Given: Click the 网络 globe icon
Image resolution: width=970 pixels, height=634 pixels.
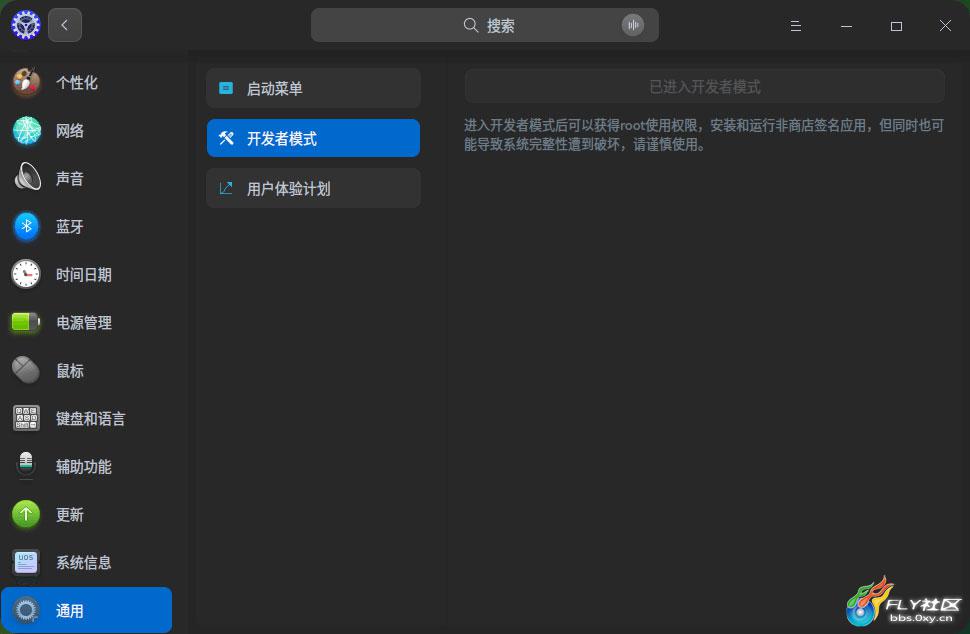Looking at the screenshot, I should (27, 131).
